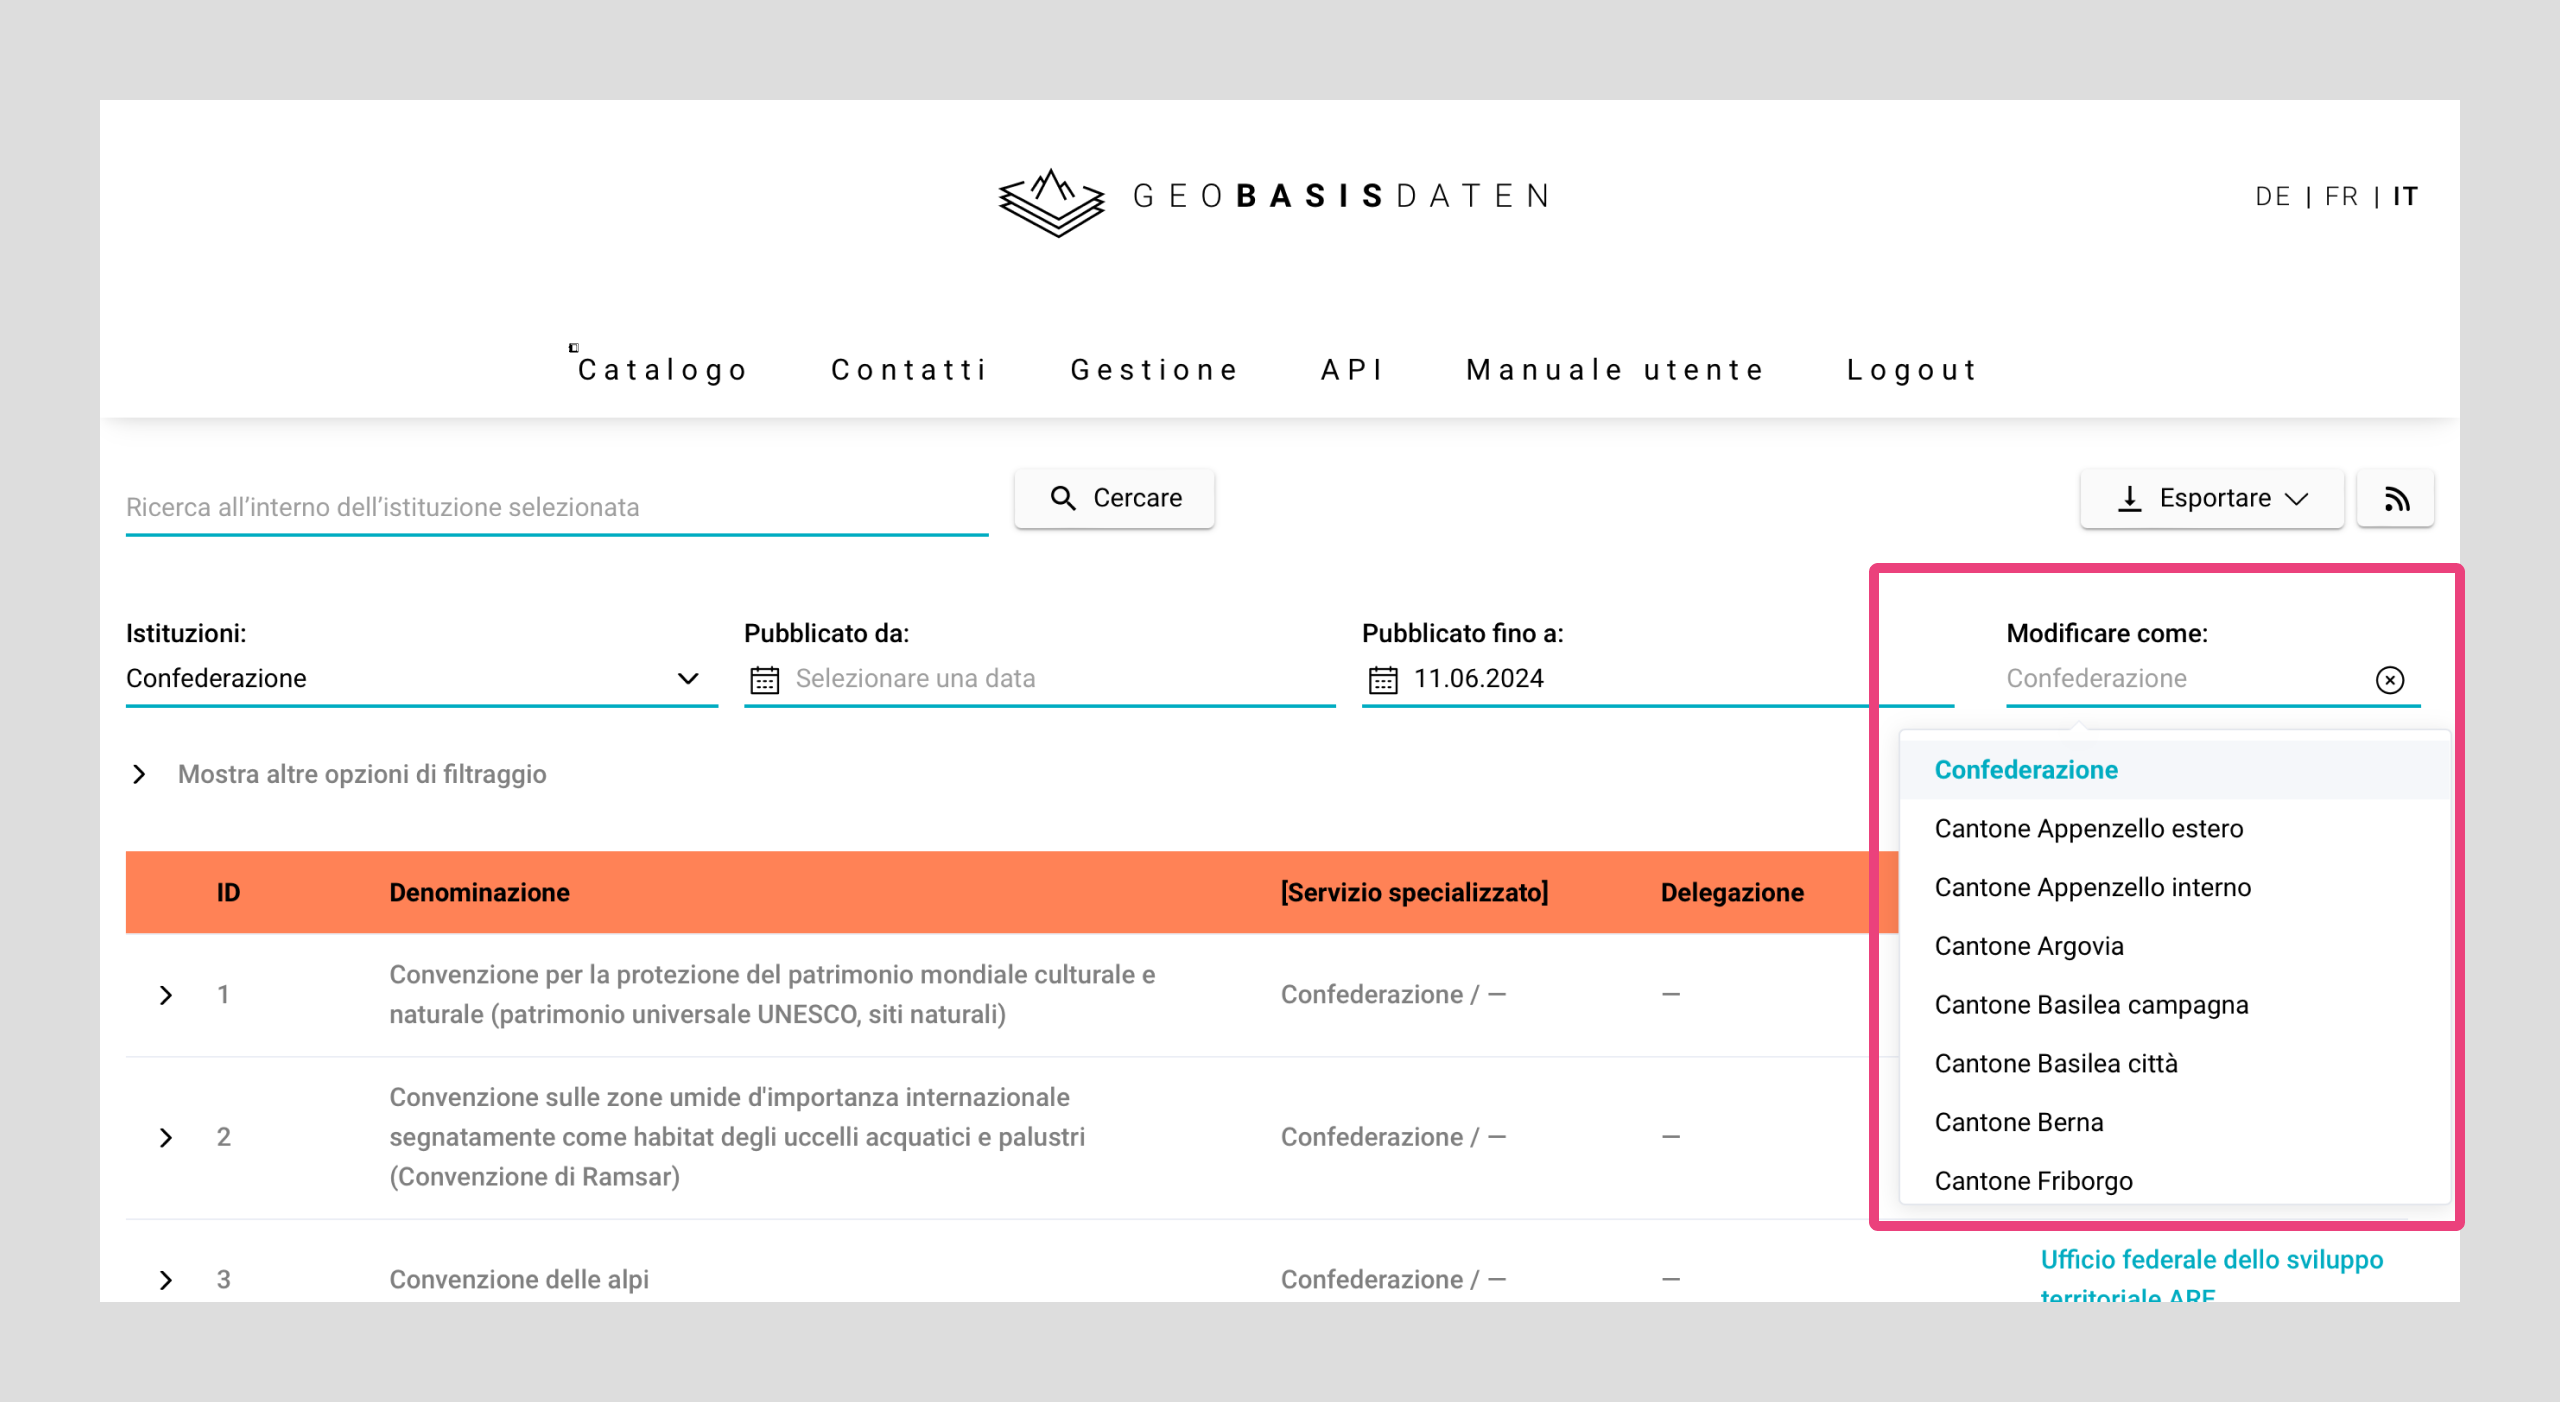Open the Istituzioni dropdown

pyautogui.click(x=420, y=679)
